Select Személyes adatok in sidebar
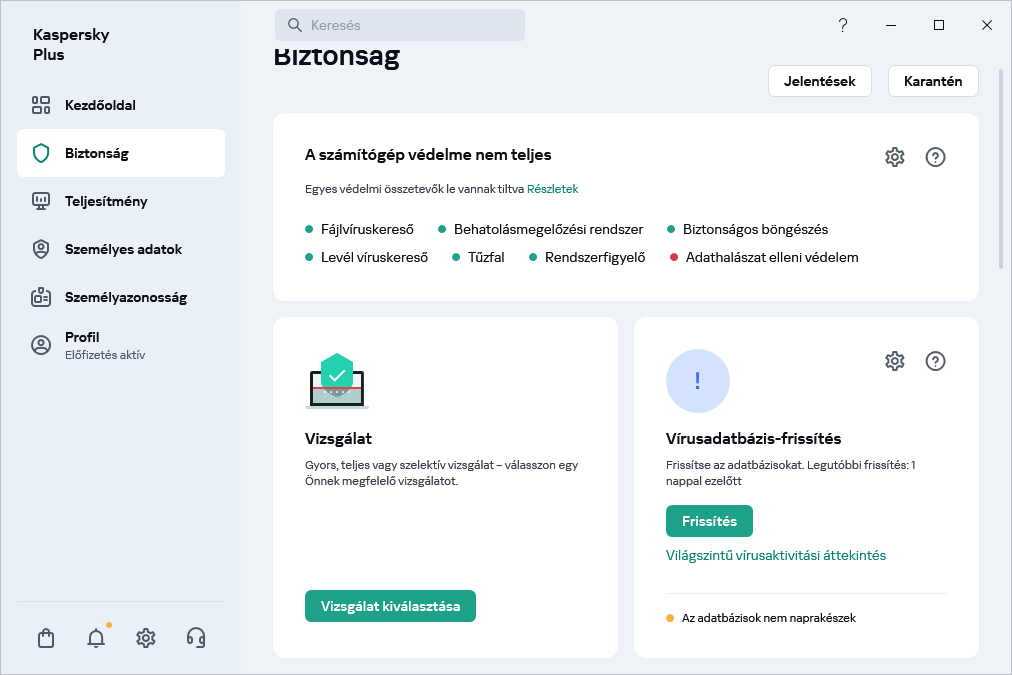This screenshot has width=1012, height=675. point(123,249)
